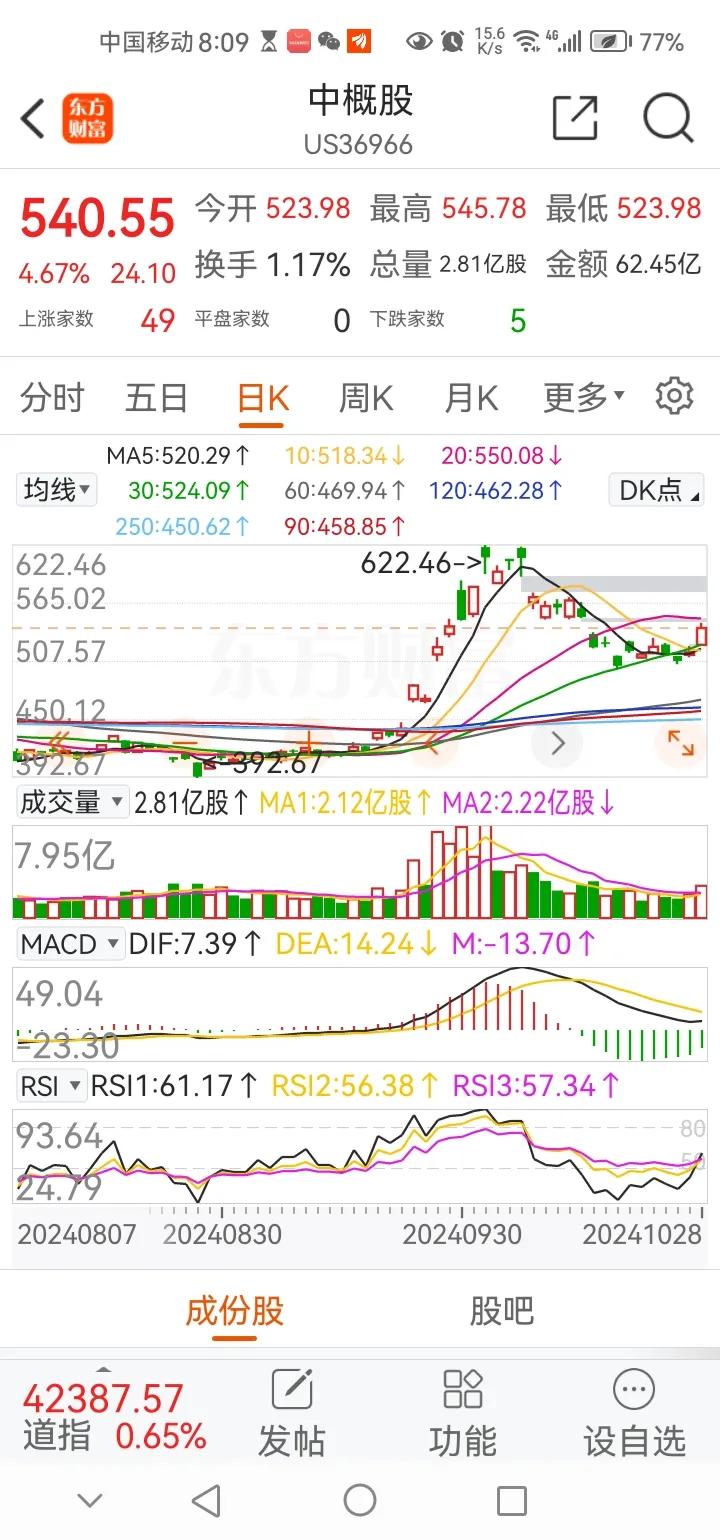This screenshot has width=720, height=1540.
Task: Switch to 月K chart tab
Action: [x=471, y=397]
